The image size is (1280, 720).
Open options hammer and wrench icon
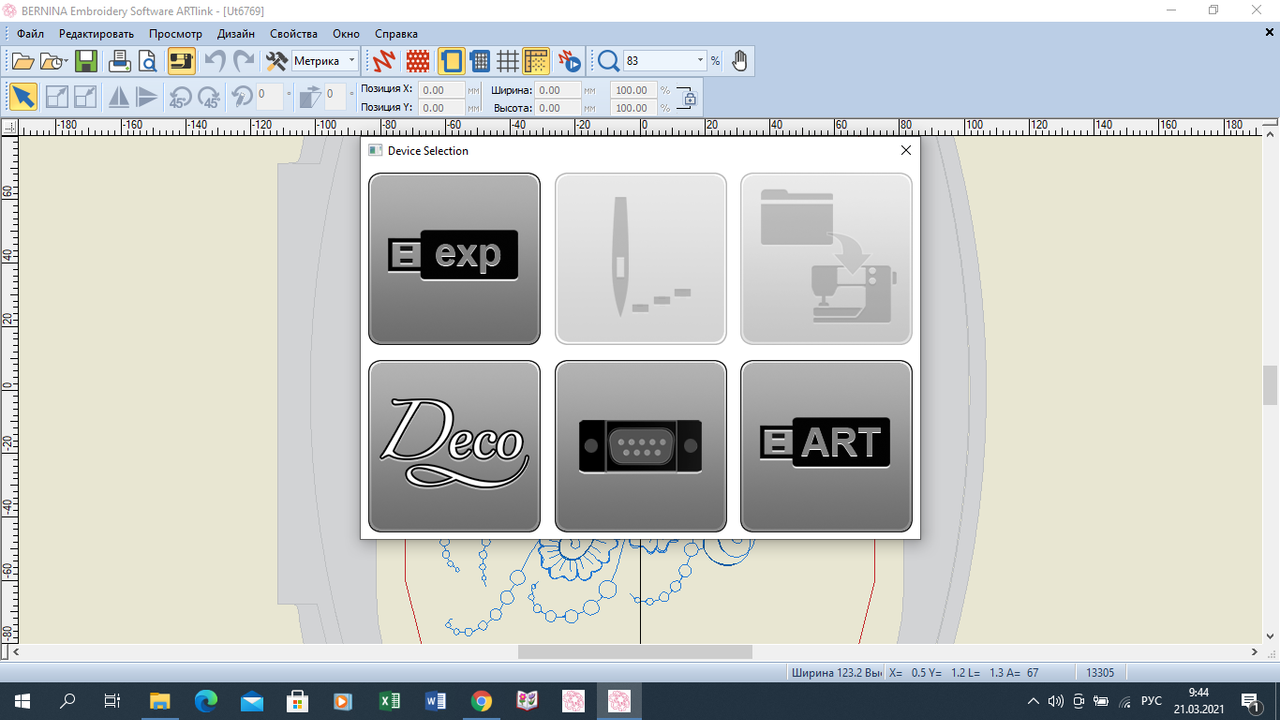coord(276,61)
